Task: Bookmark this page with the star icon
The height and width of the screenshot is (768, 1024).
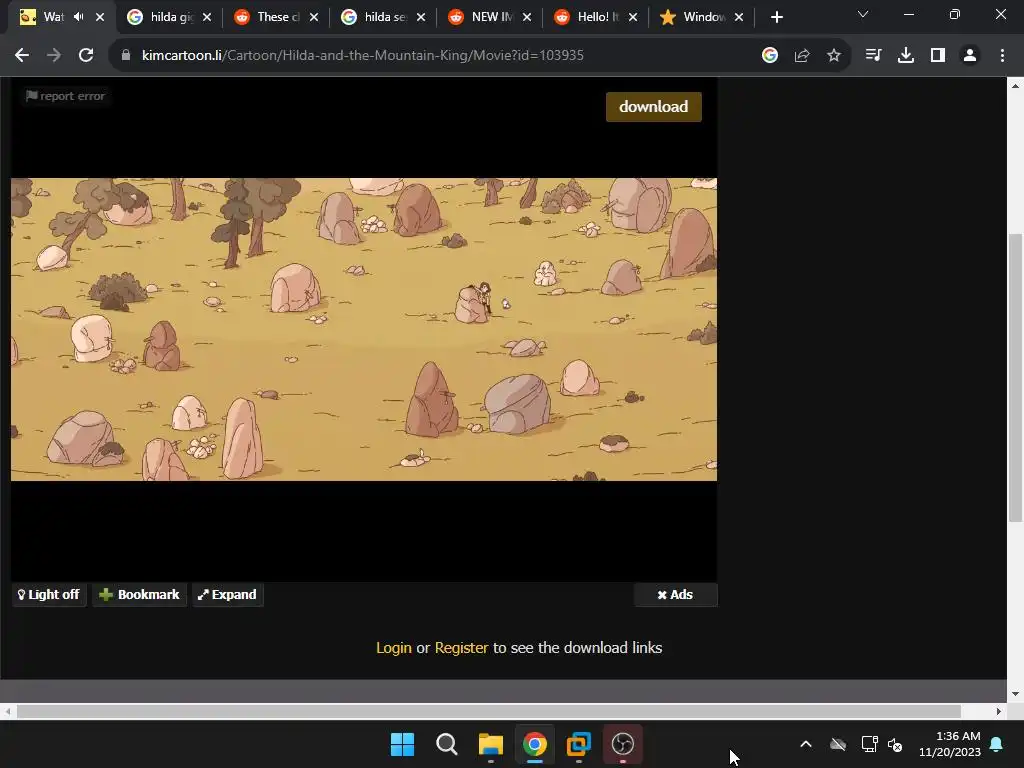Action: pos(834,56)
